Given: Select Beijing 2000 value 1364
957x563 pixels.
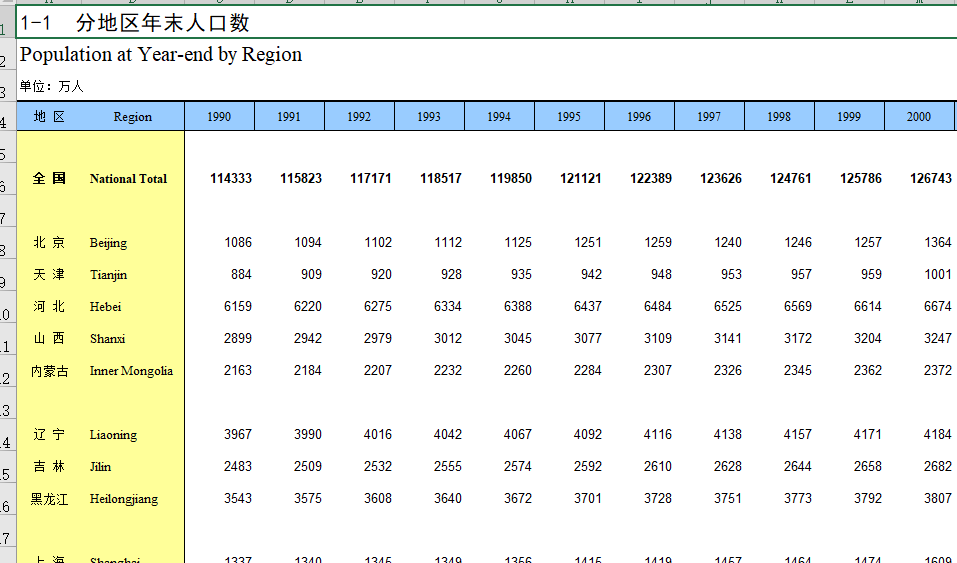Looking at the screenshot, I should click(937, 242).
